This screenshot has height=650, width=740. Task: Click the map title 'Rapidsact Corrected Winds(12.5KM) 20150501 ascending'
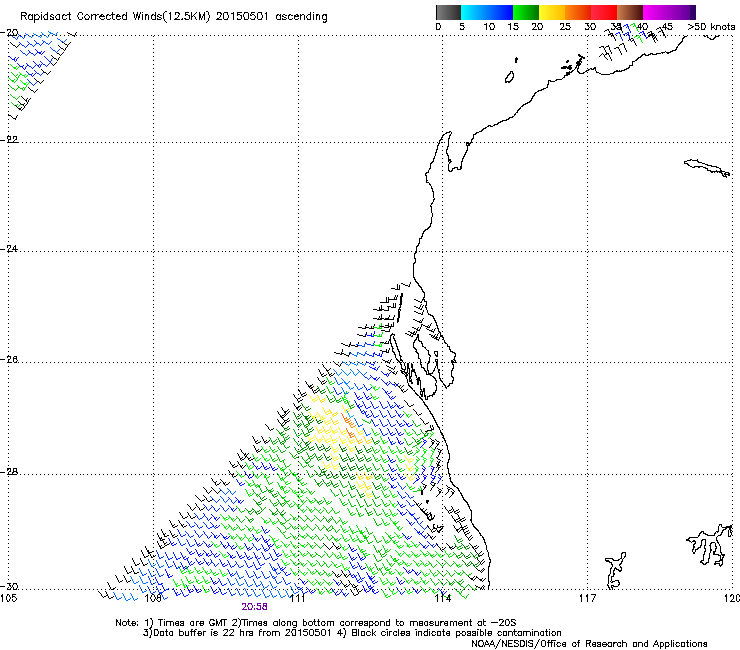coord(174,17)
